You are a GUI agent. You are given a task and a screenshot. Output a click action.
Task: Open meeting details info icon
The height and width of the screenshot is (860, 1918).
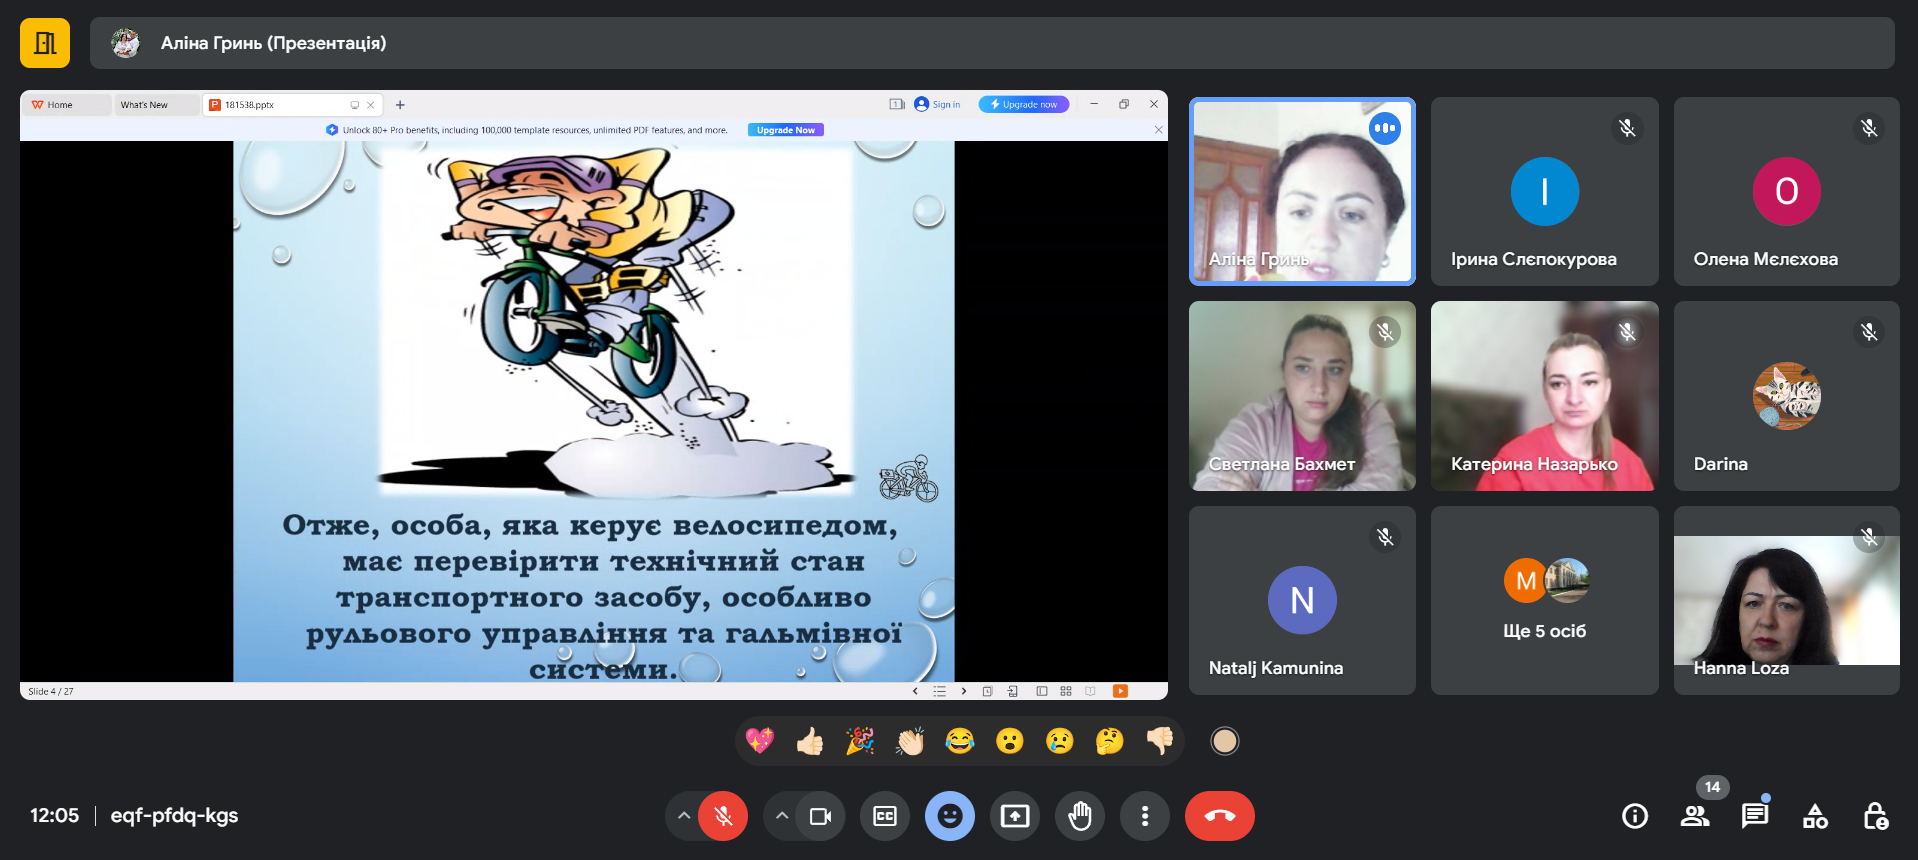[1634, 816]
